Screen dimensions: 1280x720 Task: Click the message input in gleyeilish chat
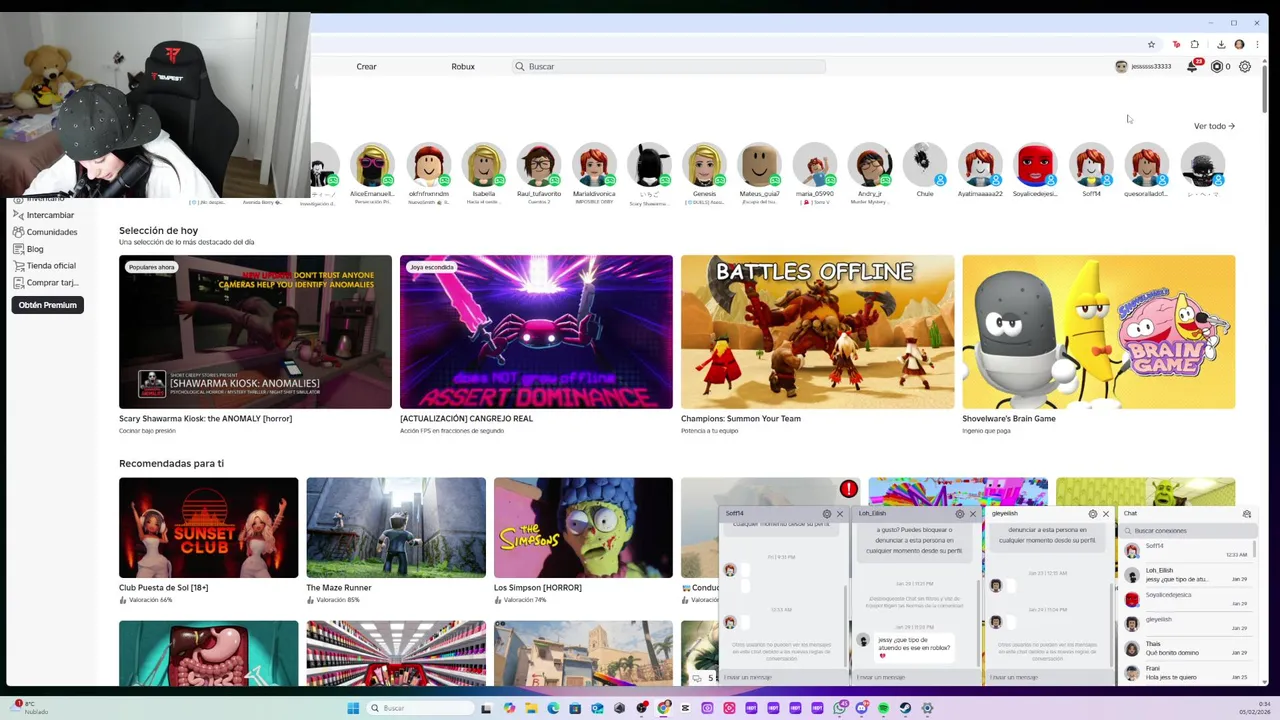pyautogui.click(x=1049, y=677)
